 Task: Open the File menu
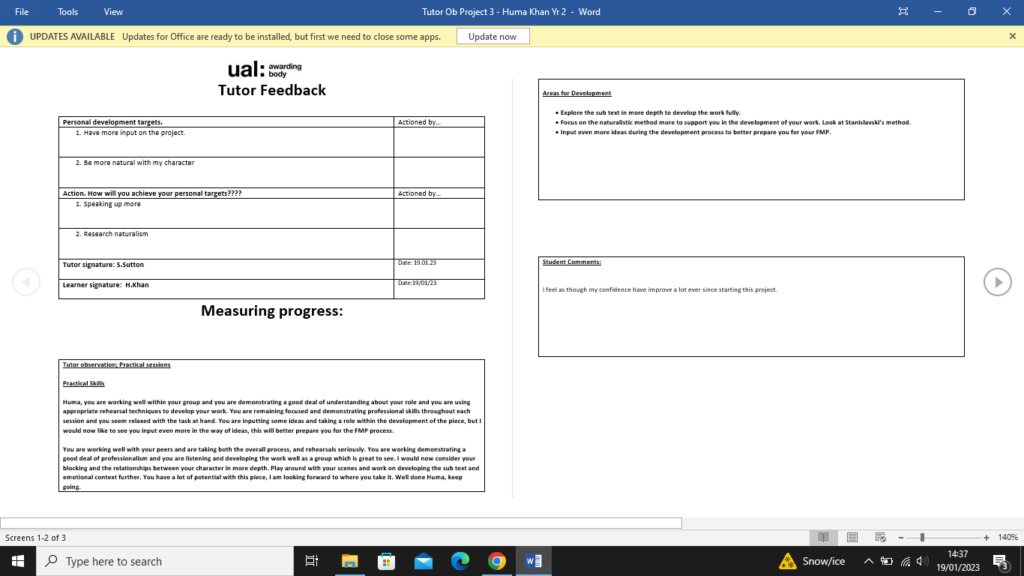tap(22, 12)
